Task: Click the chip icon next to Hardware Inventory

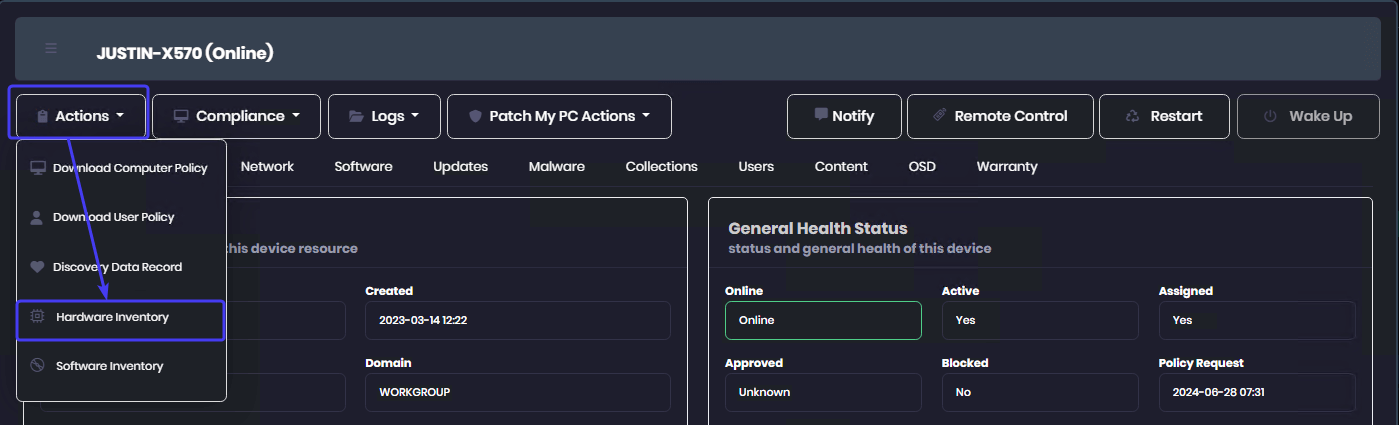Action: click(38, 317)
